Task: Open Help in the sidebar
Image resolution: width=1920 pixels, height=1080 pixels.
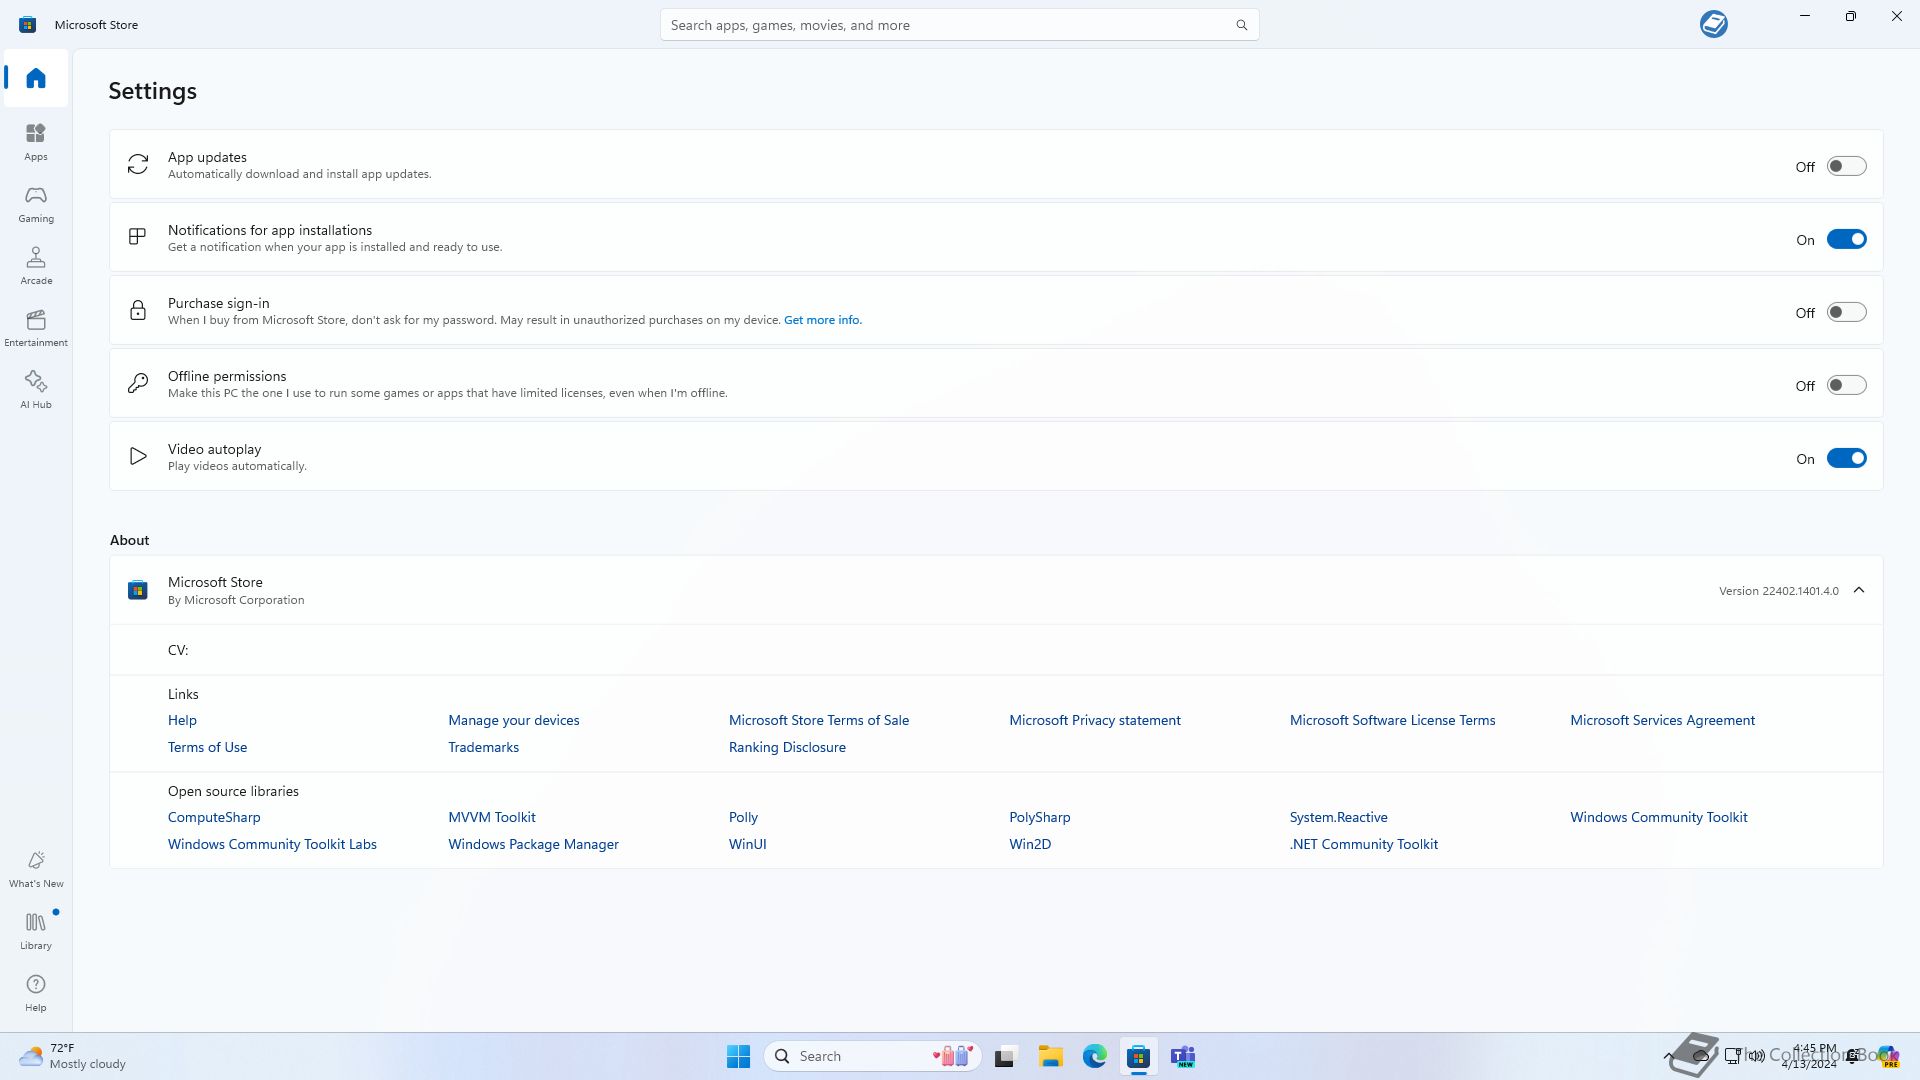Action: click(36, 993)
